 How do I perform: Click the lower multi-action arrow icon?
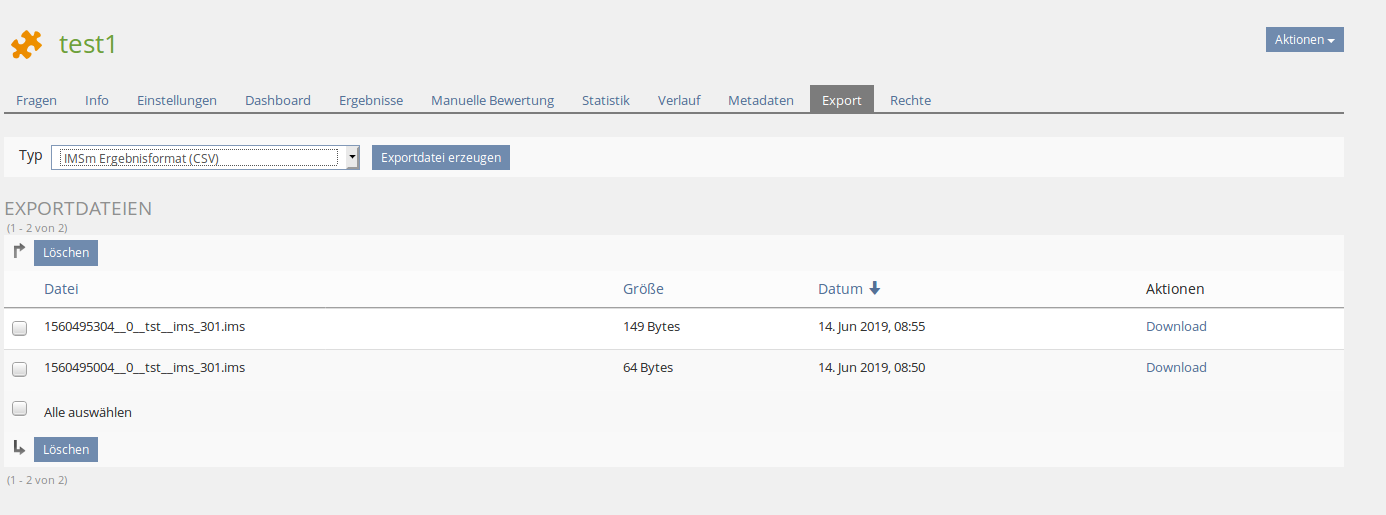click(x=19, y=448)
